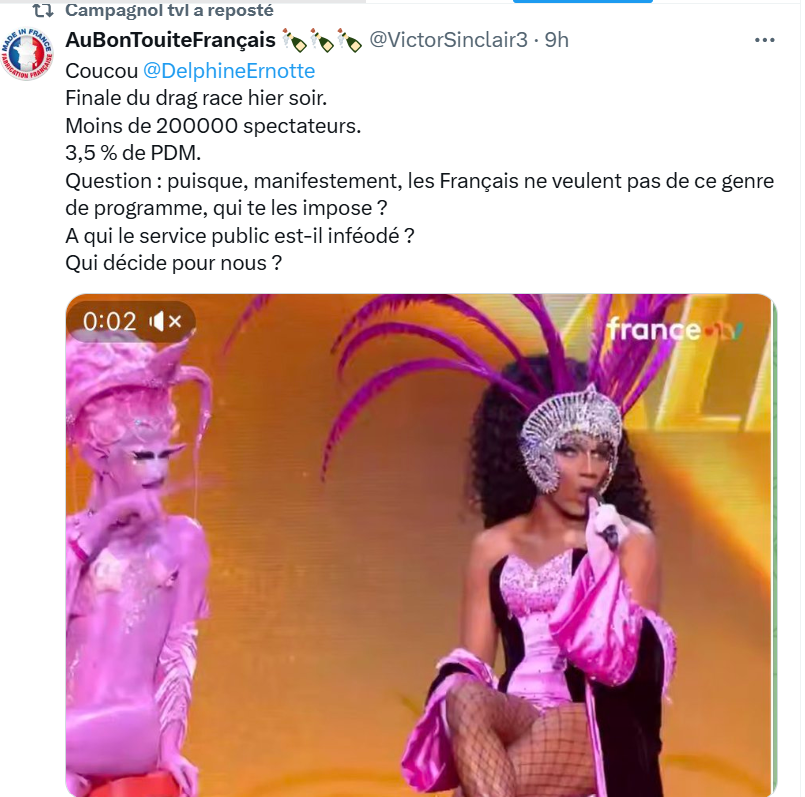Click the 'Qui décide pour nous ?' line
This screenshot has width=805, height=797.
pyautogui.click(x=174, y=263)
